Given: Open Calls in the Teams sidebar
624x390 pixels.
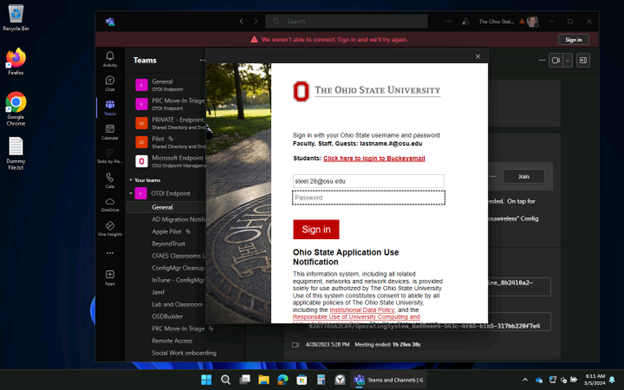Looking at the screenshot, I should pos(110,180).
